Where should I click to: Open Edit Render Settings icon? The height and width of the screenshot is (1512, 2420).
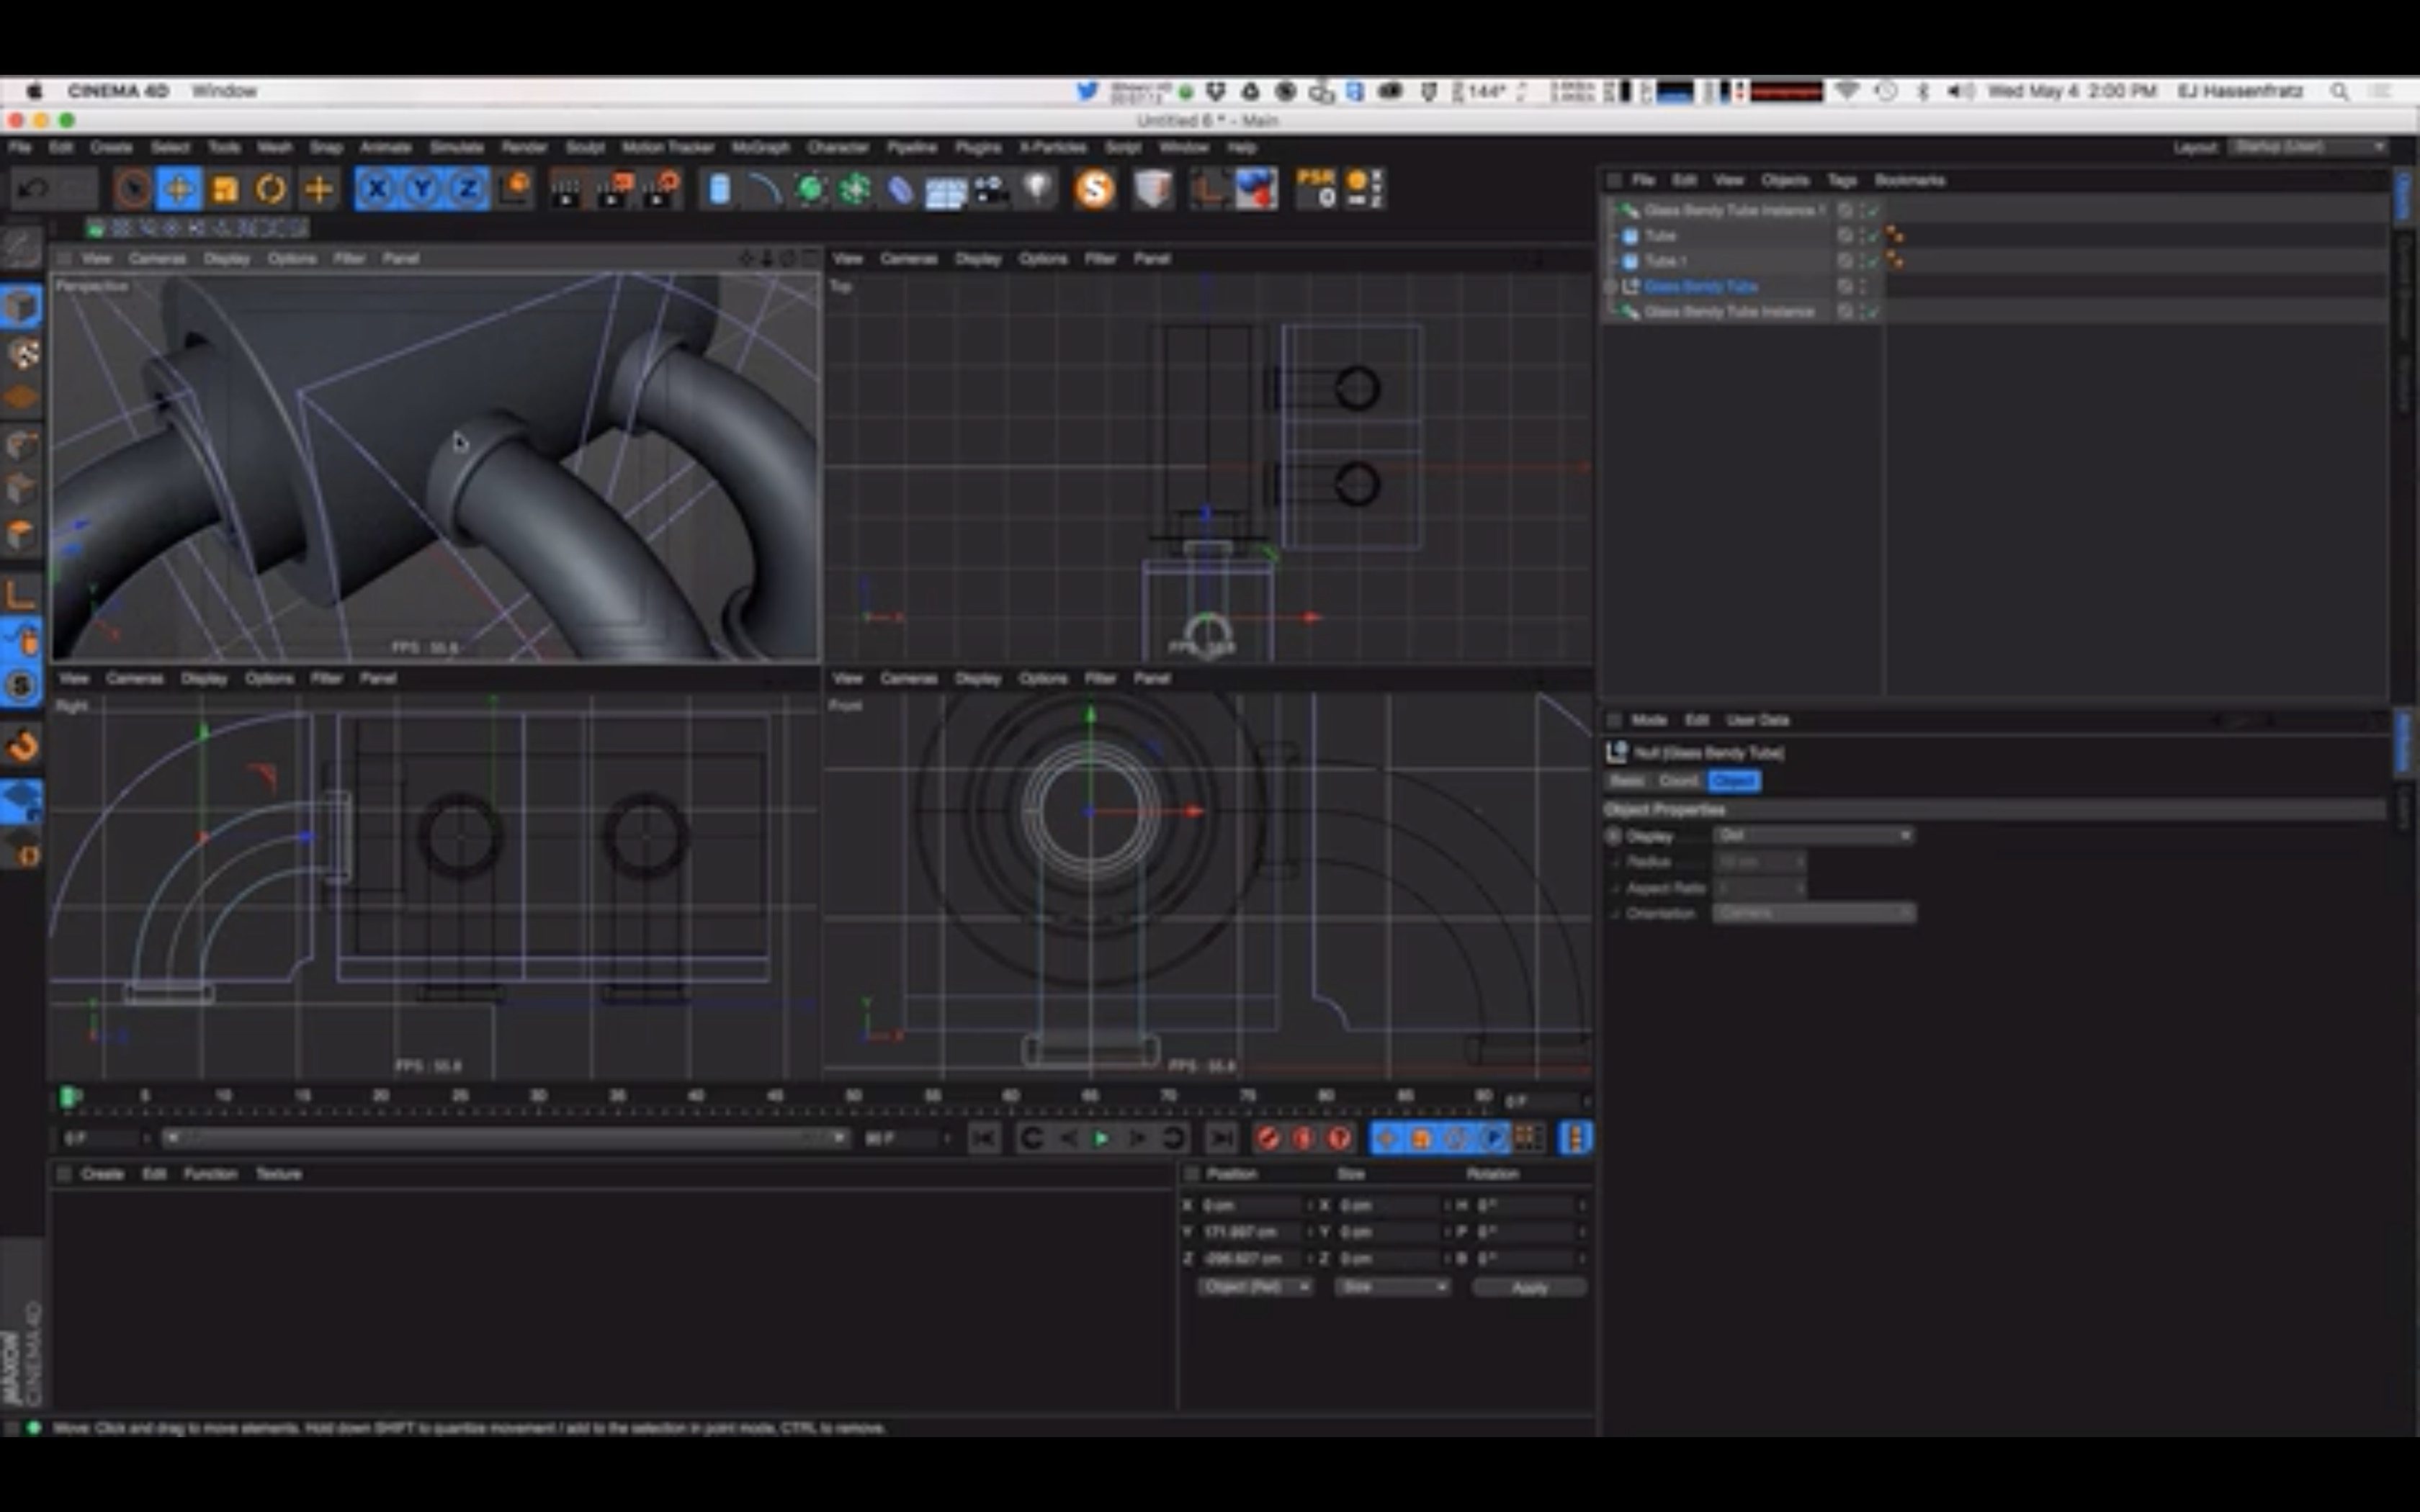[661, 189]
